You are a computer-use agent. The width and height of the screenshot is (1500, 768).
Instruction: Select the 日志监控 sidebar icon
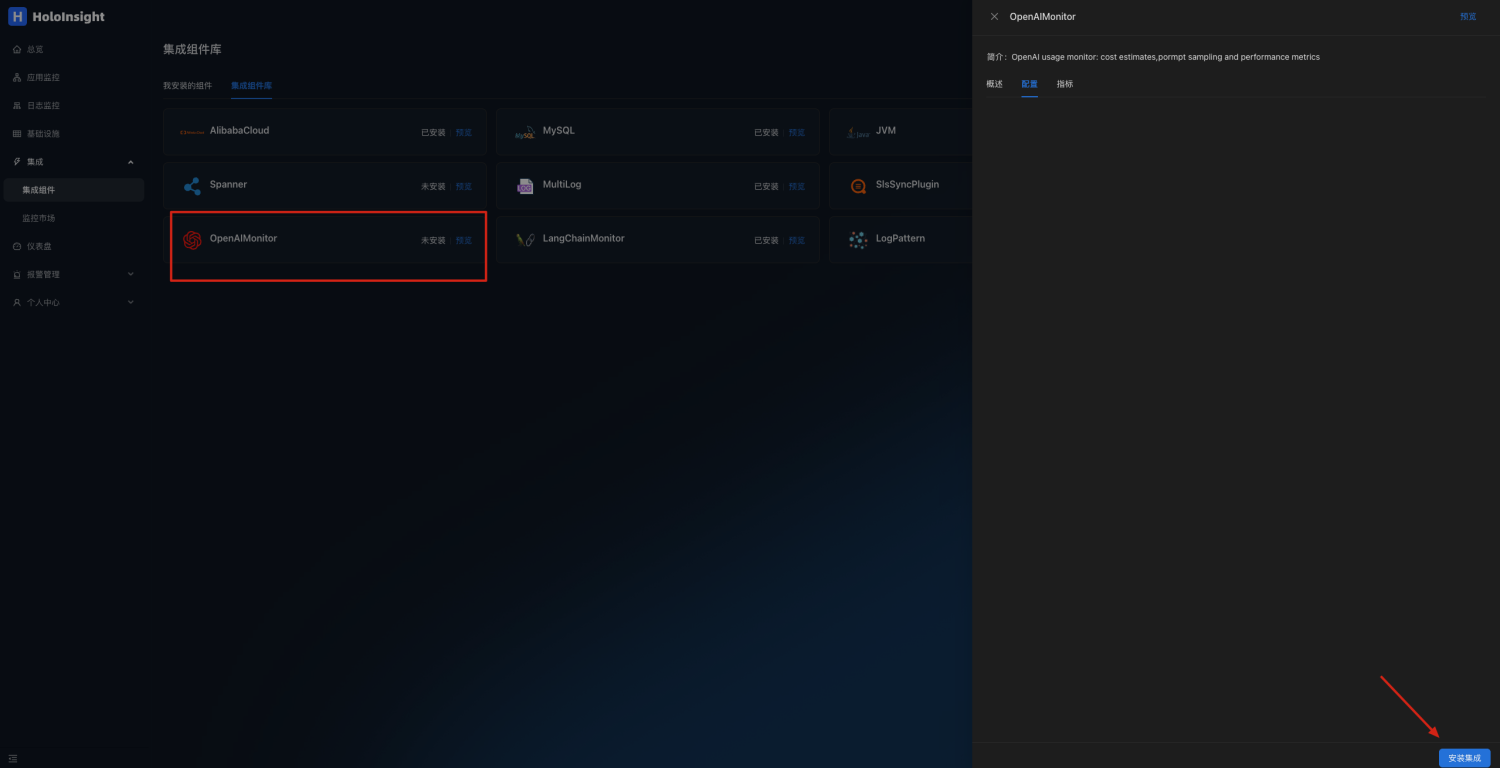tap(17, 105)
